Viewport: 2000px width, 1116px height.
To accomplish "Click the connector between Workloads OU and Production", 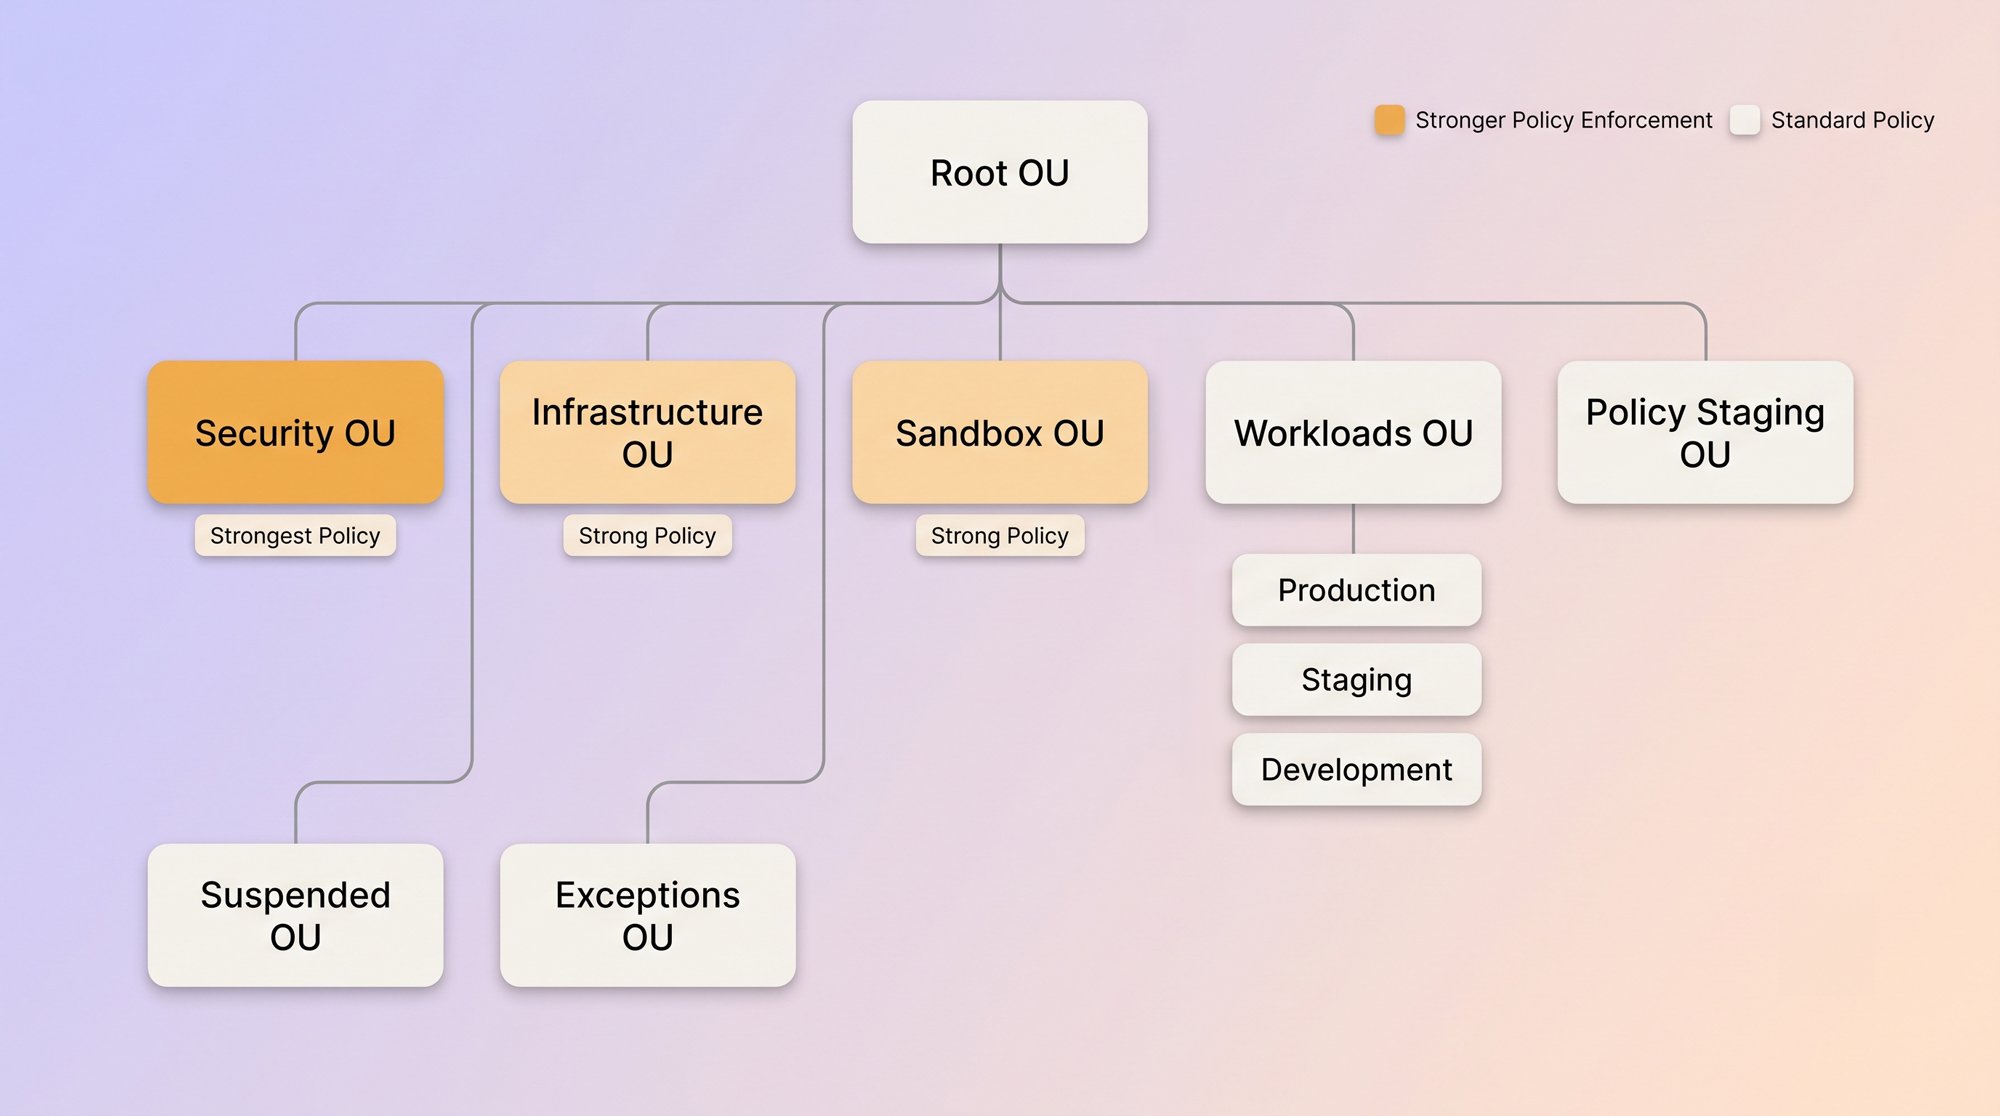I will click(x=1353, y=529).
